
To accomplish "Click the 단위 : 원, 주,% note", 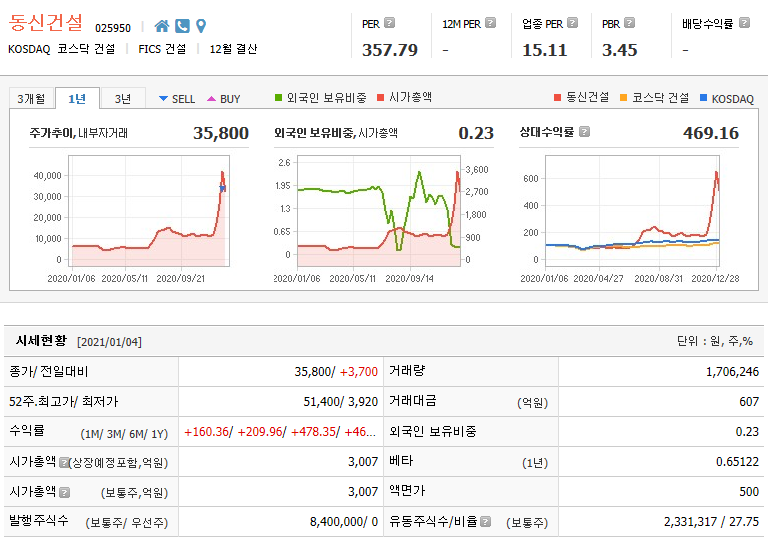I will point(715,341).
